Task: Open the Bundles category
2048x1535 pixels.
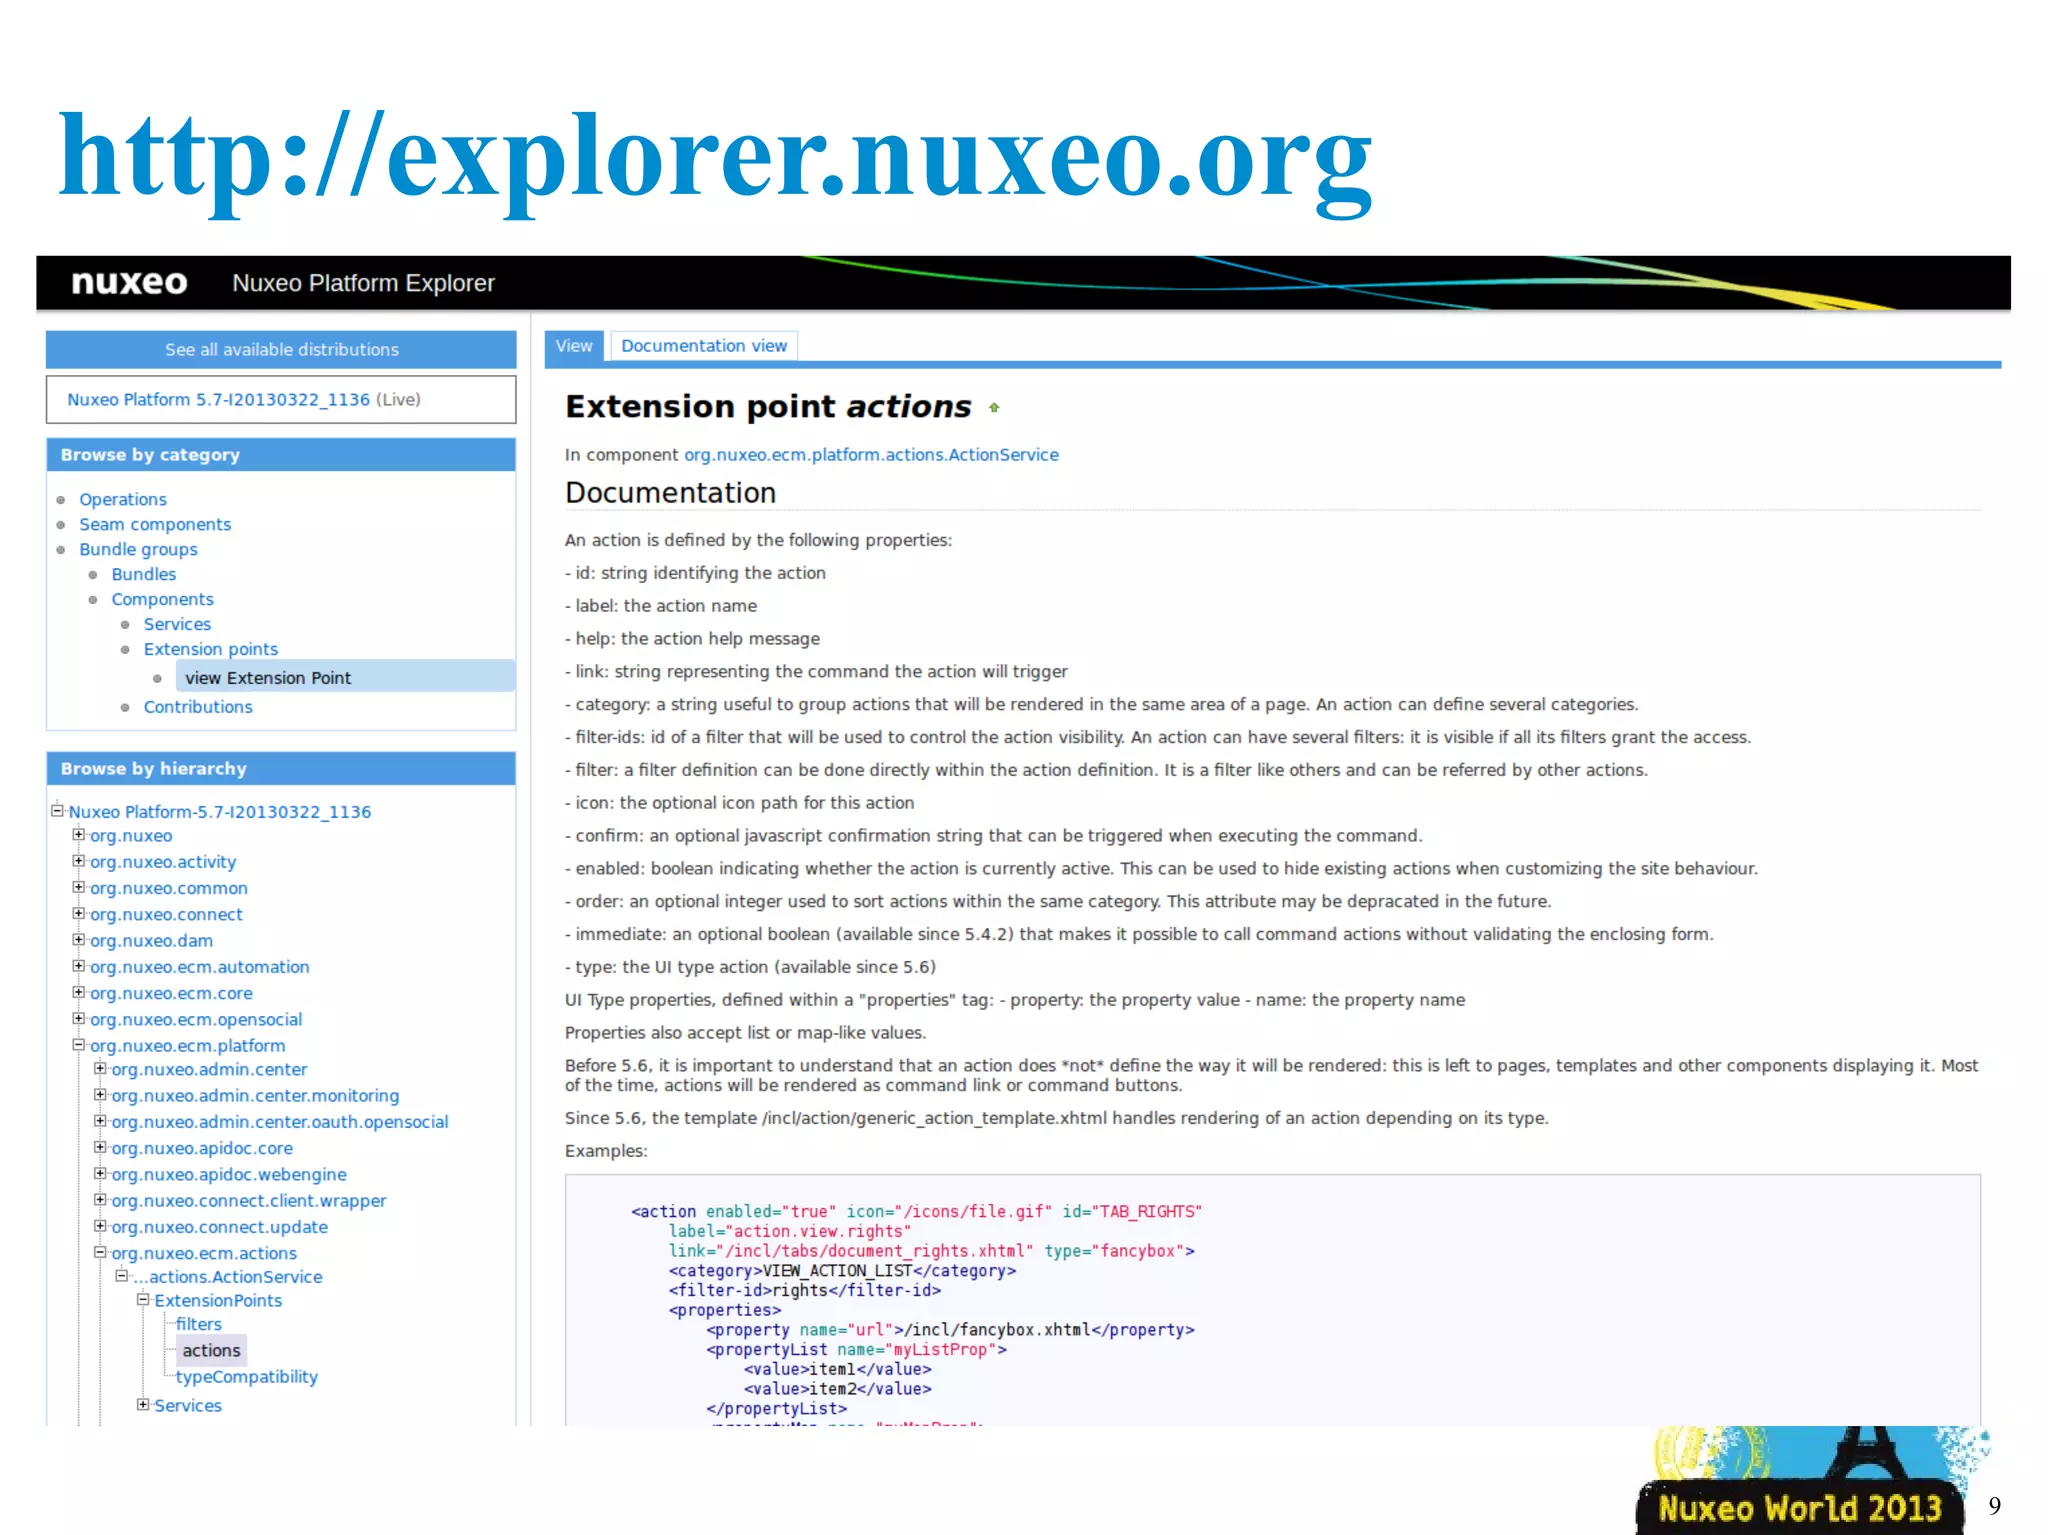Action: coord(143,574)
